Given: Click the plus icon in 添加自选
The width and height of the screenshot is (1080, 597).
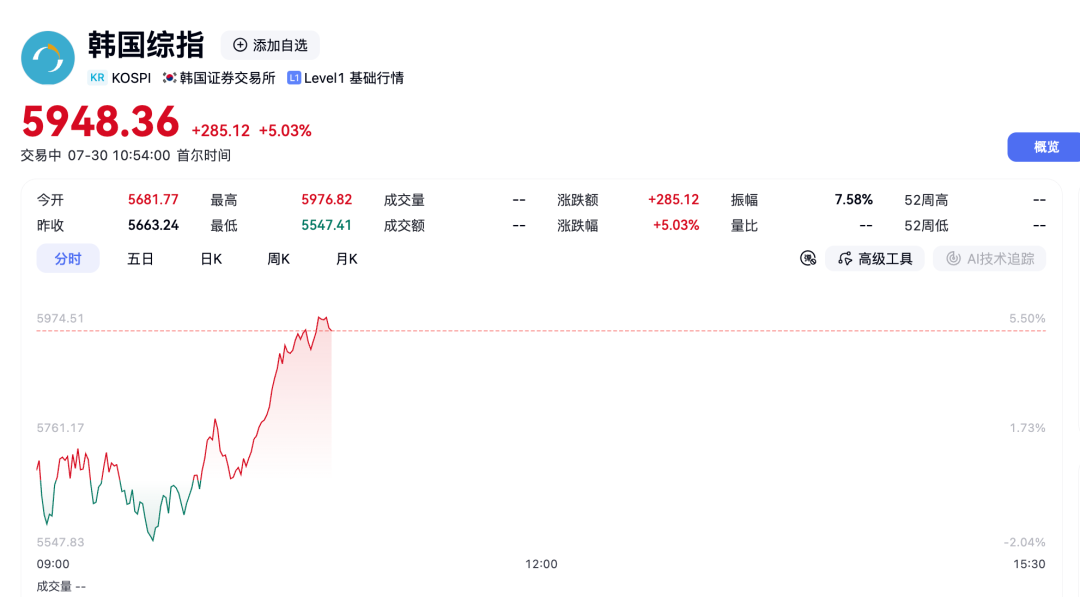Looking at the screenshot, I should coord(240,45).
